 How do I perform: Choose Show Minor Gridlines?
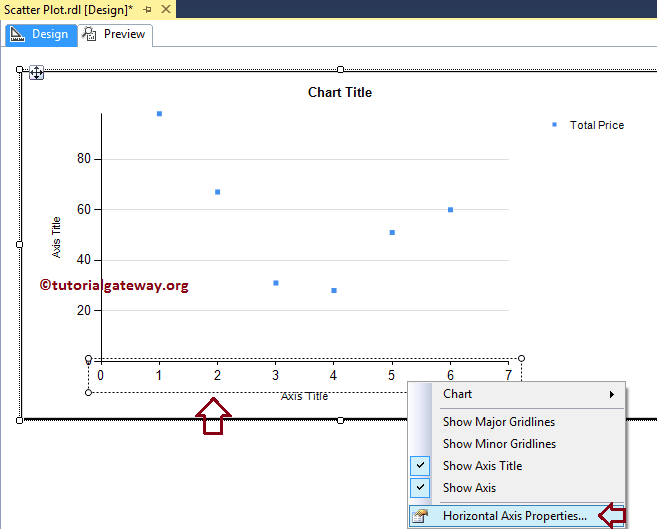point(517,444)
